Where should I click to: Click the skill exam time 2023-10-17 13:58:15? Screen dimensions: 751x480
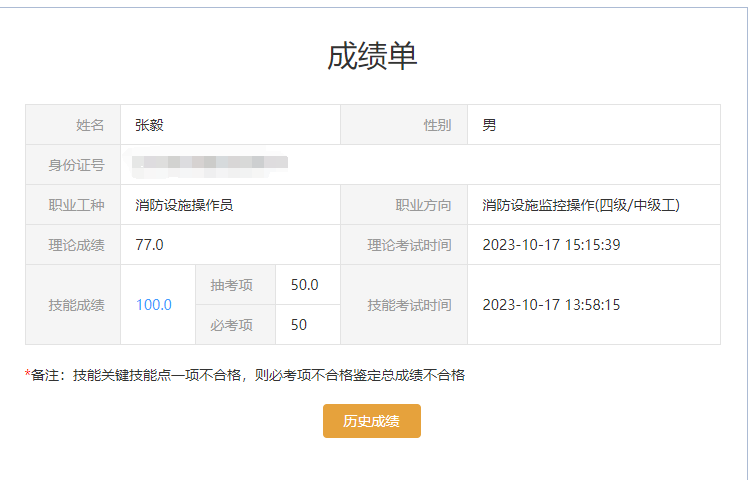point(551,305)
